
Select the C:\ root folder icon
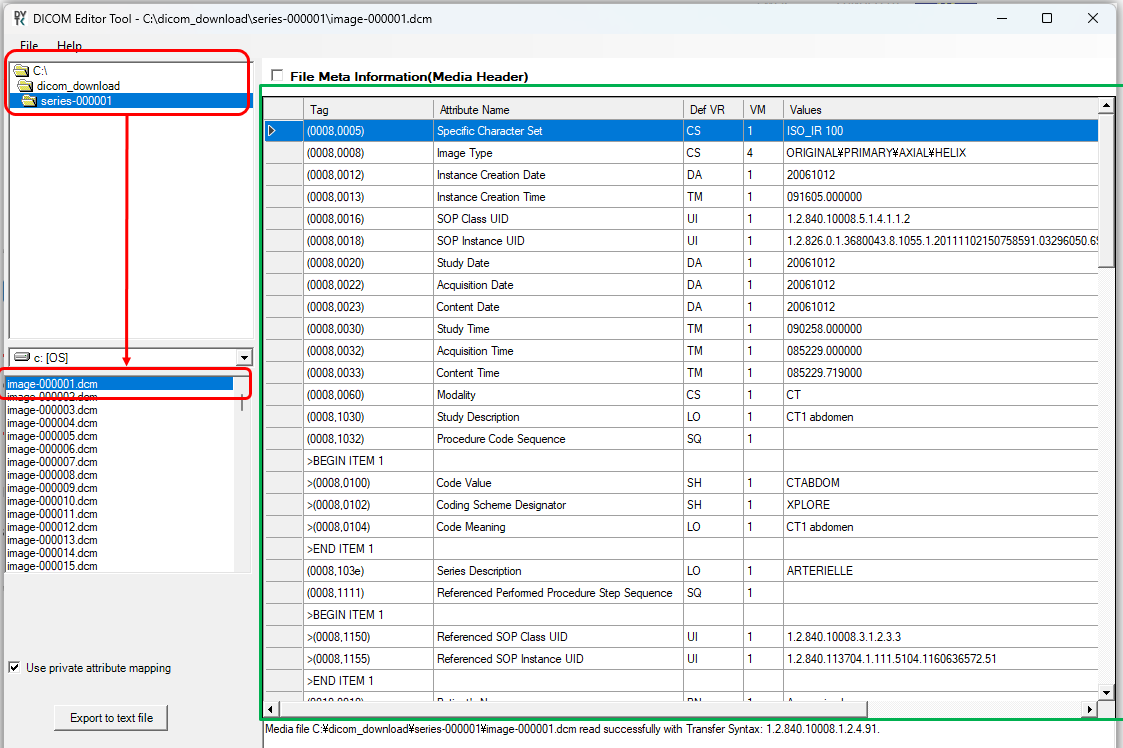click(x=21, y=71)
